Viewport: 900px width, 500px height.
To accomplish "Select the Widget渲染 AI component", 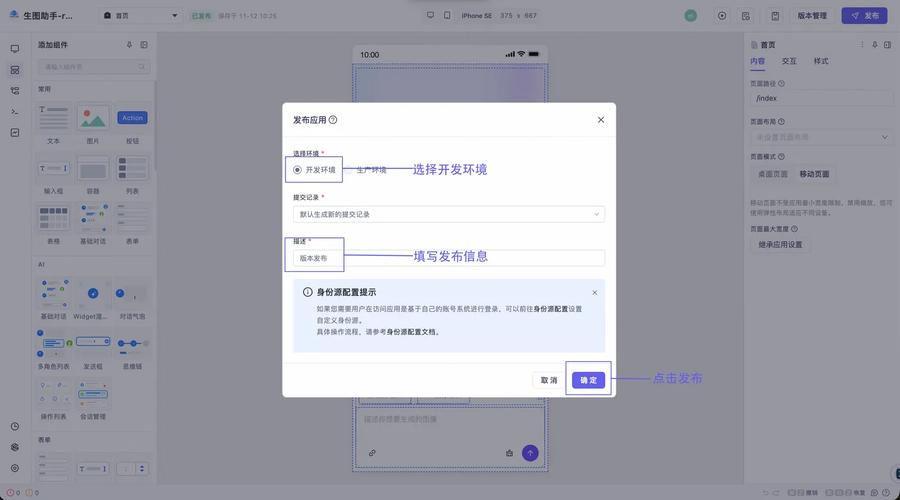I will [x=93, y=300].
